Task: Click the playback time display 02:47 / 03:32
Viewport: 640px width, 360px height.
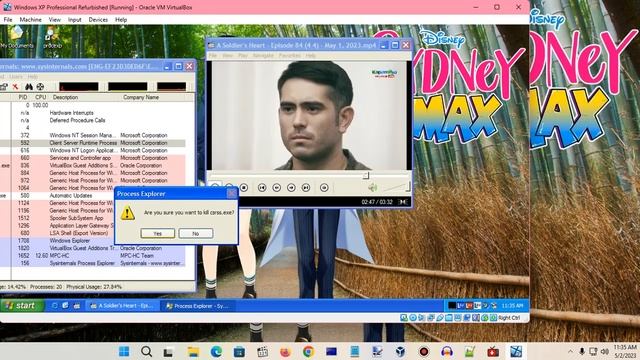Action: [377, 202]
